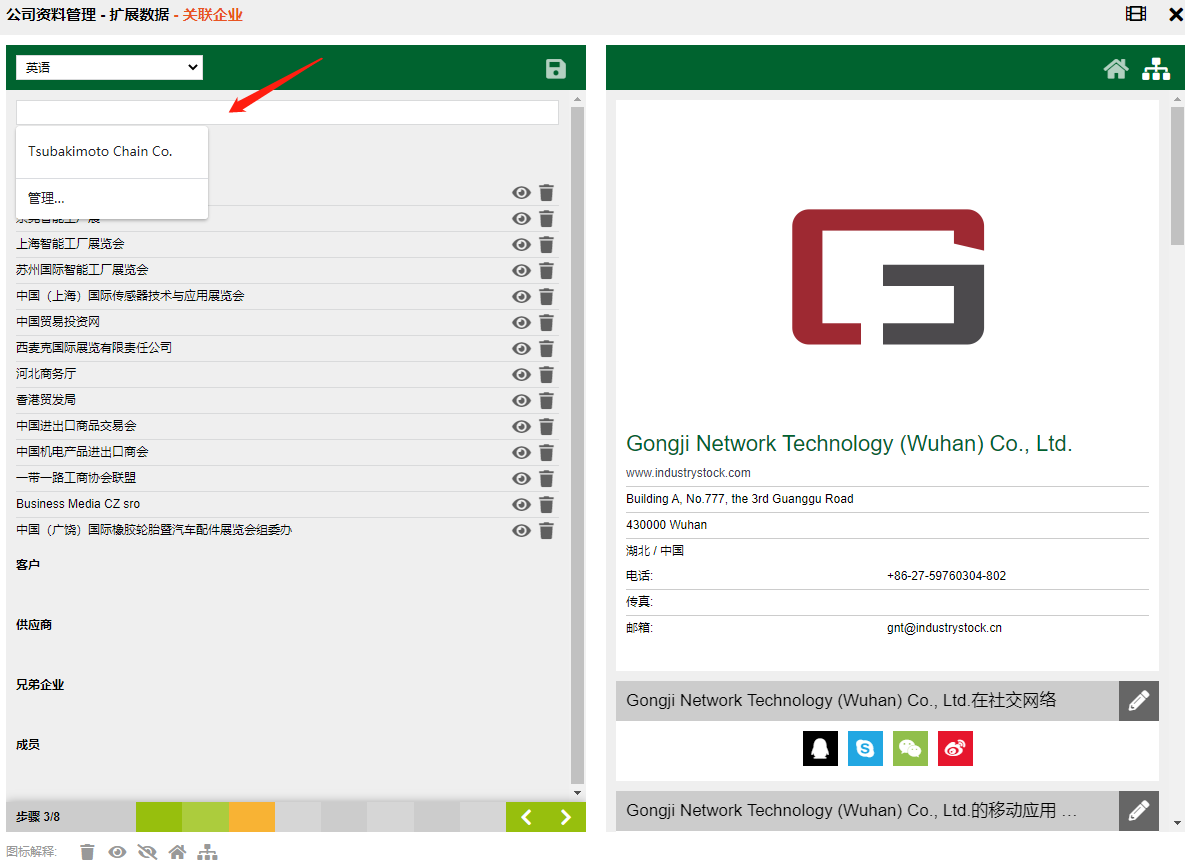
Task: Delete 上海智能工厂展览会 with trash icon
Action: pos(546,244)
